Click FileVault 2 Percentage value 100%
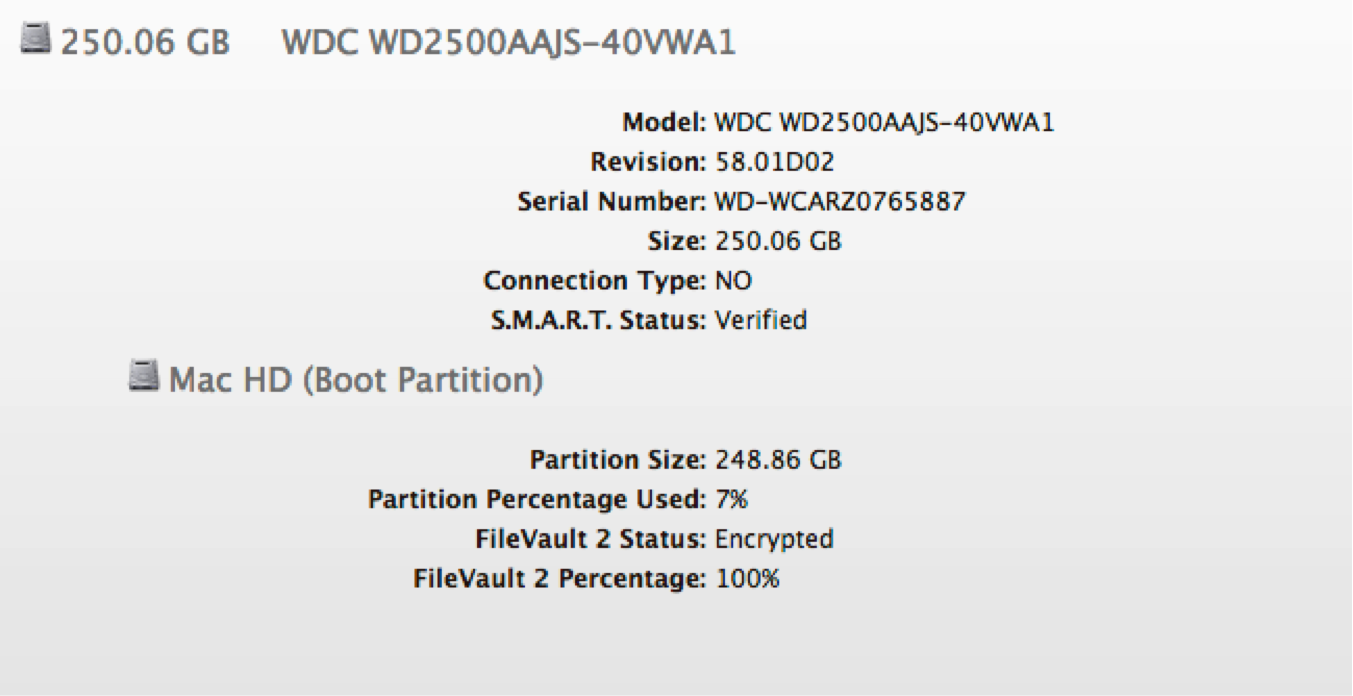 [x=747, y=578]
